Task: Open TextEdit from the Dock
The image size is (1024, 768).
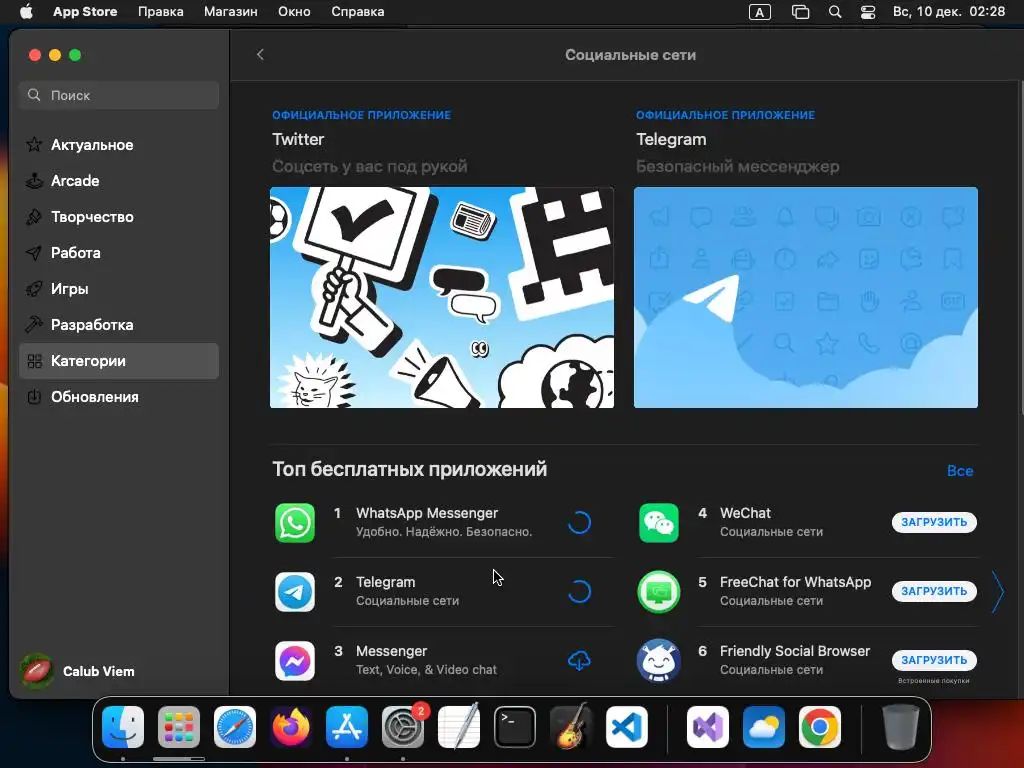Action: pyautogui.click(x=458, y=727)
